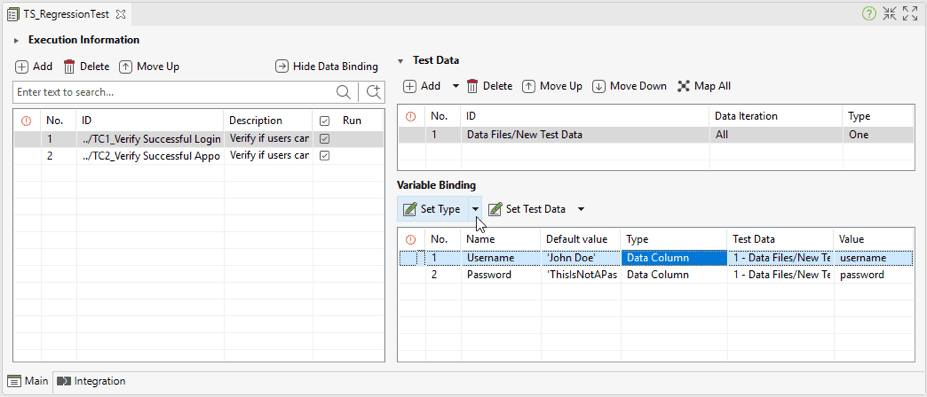927x397 pixels.
Task: Click the search magnifier icon
Action: pos(343,92)
